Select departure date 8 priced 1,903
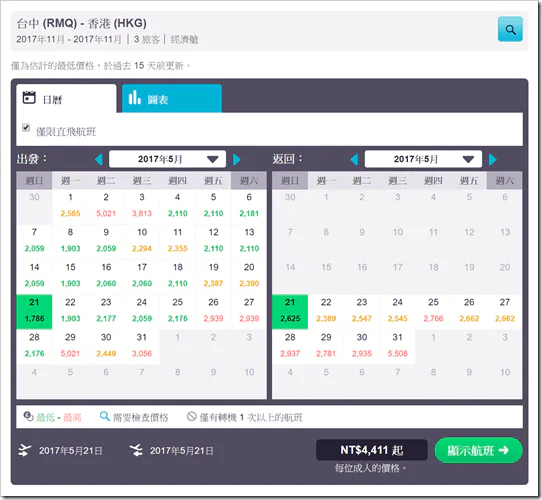Screen dimensions: 542x500 point(70,240)
